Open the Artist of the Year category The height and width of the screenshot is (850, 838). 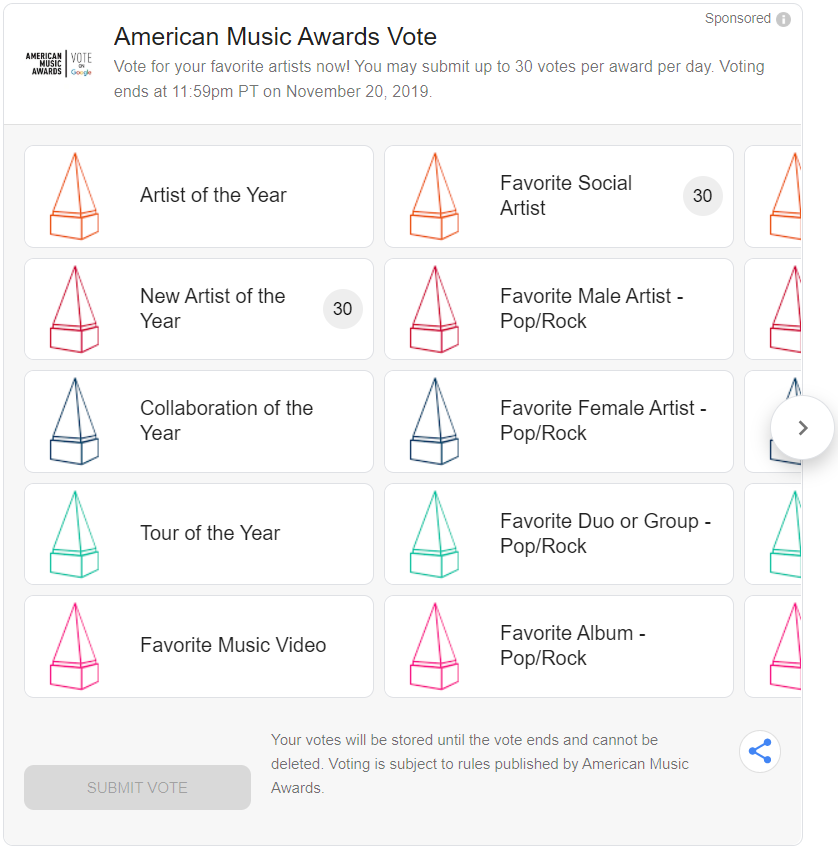point(213,196)
